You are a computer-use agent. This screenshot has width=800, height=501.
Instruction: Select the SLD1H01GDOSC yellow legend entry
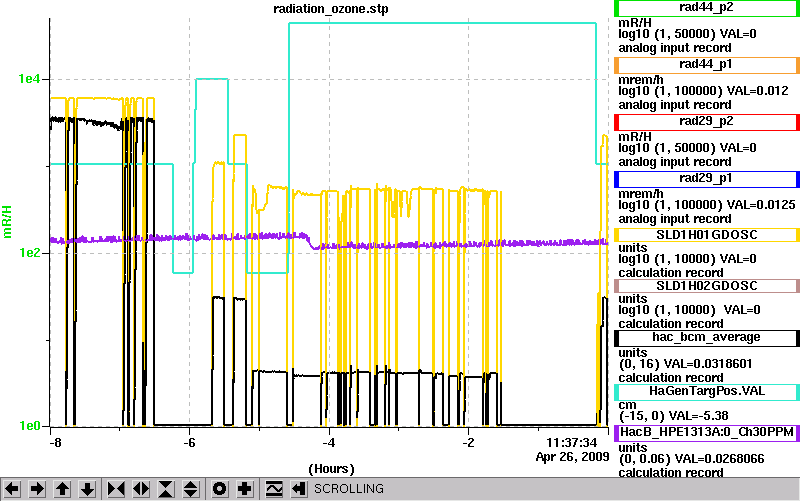pos(706,235)
